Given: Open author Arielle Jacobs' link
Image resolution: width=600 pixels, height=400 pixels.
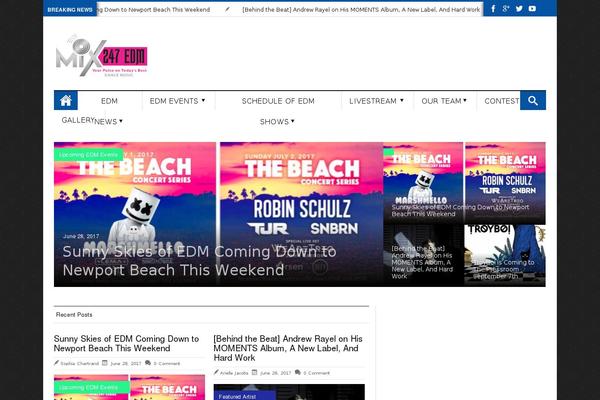Looking at the screenshot, I should pyautogui.click(x=234, y=373).
